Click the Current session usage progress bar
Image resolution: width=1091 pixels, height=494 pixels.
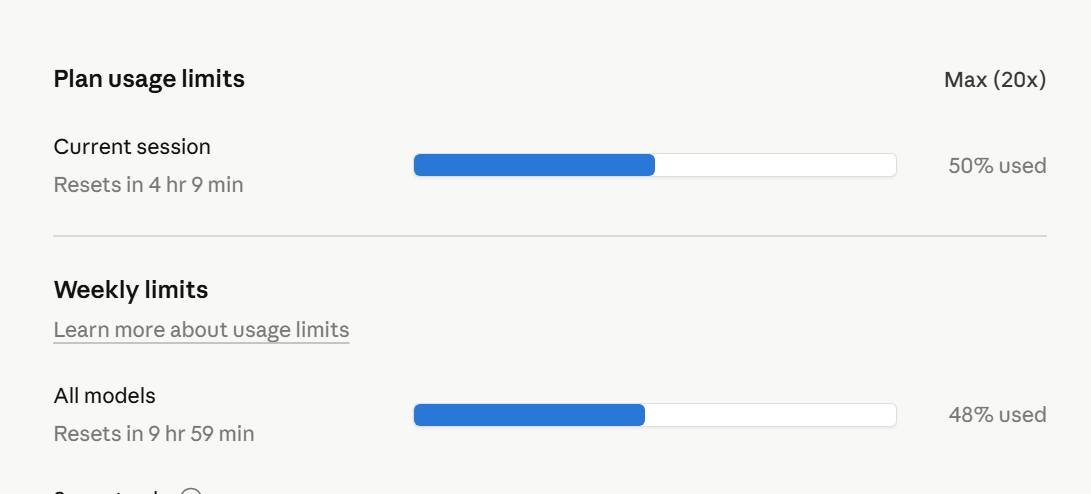(655, 165)
